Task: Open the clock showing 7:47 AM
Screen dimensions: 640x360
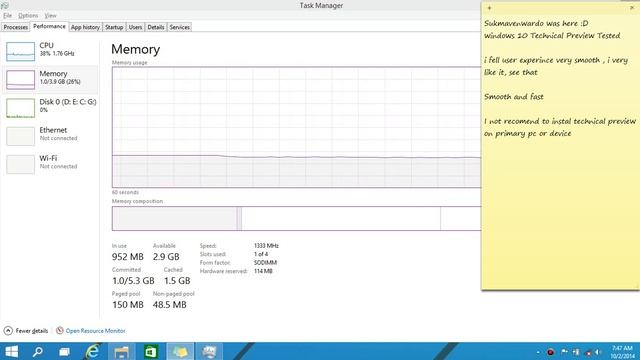Action: coord(622,352)
